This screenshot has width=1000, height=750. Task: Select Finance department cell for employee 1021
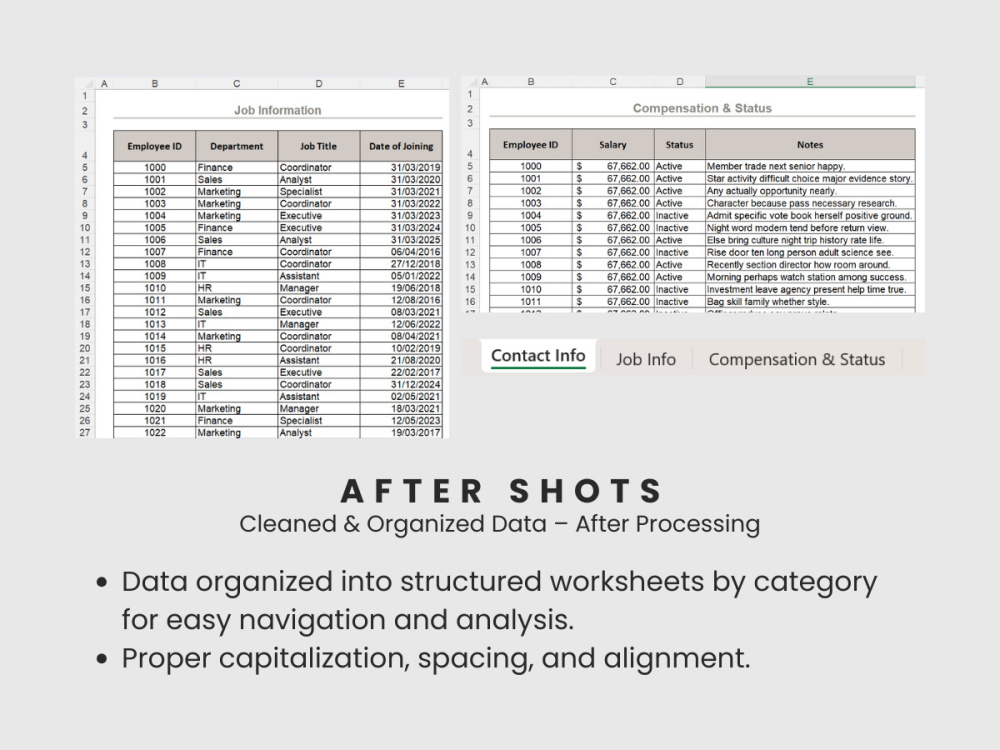click(x=237, y=421)
